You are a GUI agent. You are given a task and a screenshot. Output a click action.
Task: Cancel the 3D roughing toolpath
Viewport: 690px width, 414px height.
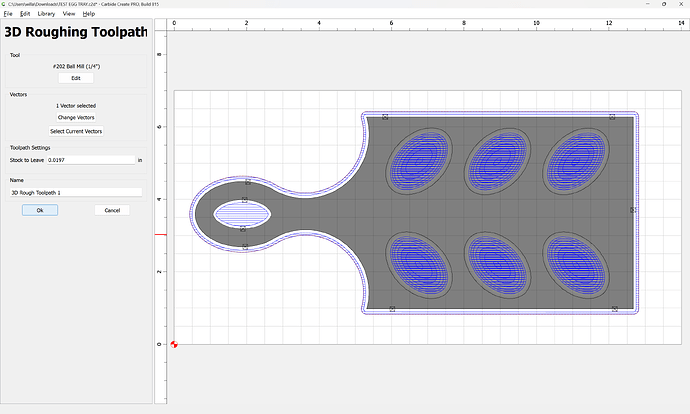[x=112, y=210]
